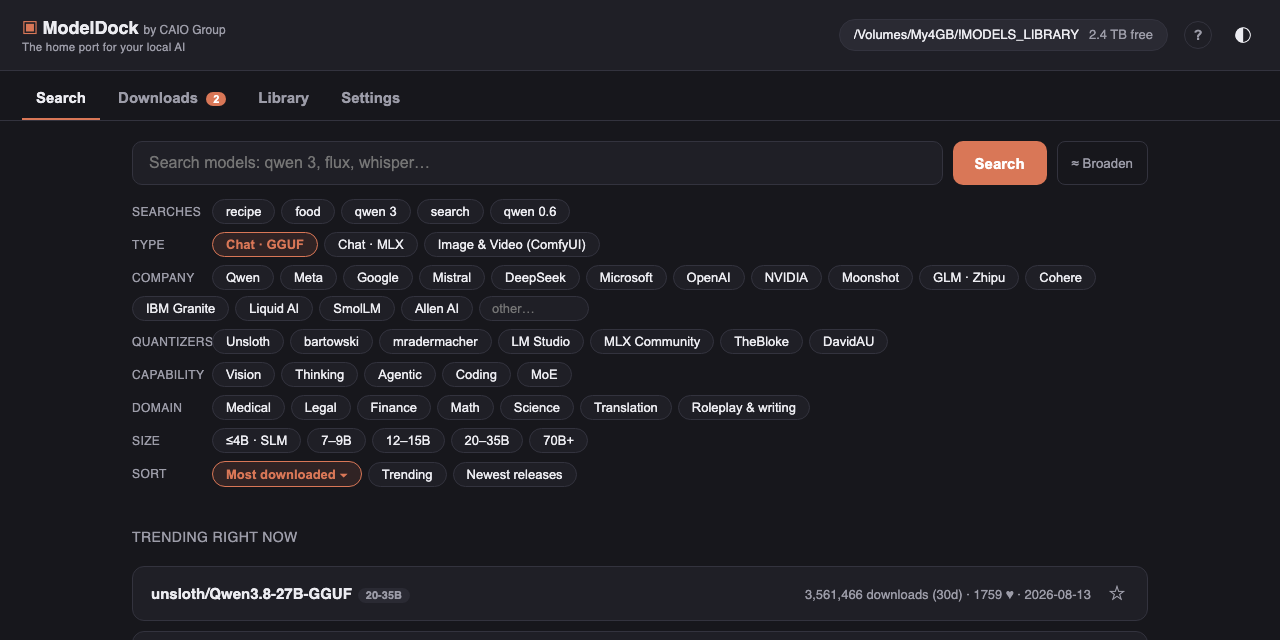Click the orange Search button

[999, 163]
